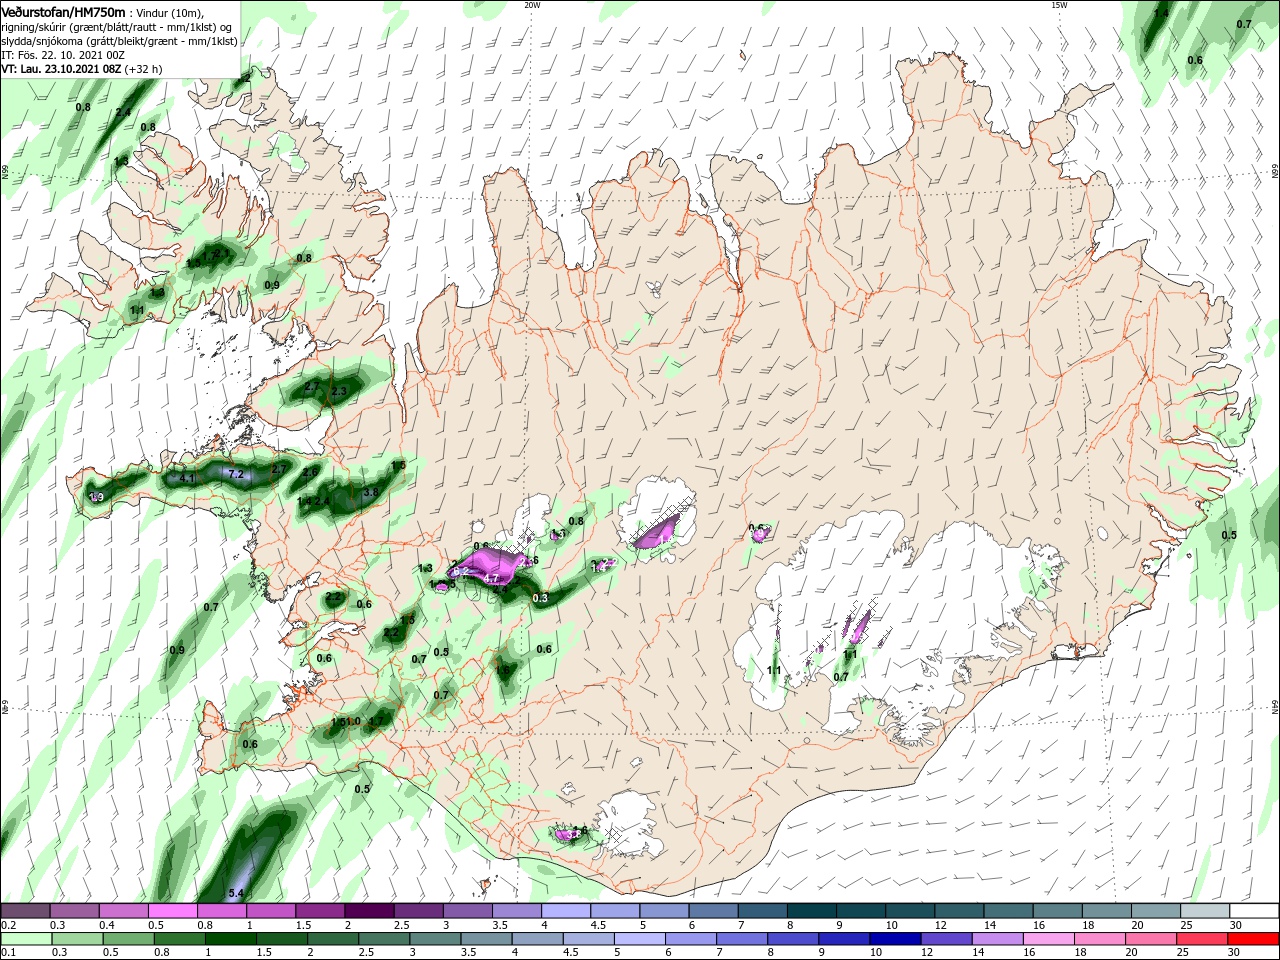Screen dimensions: 1280x960
Task: Click the 'VT: Lau. 23.10.2021 08Z' valid time text
Action: click(x=61, y=69)
